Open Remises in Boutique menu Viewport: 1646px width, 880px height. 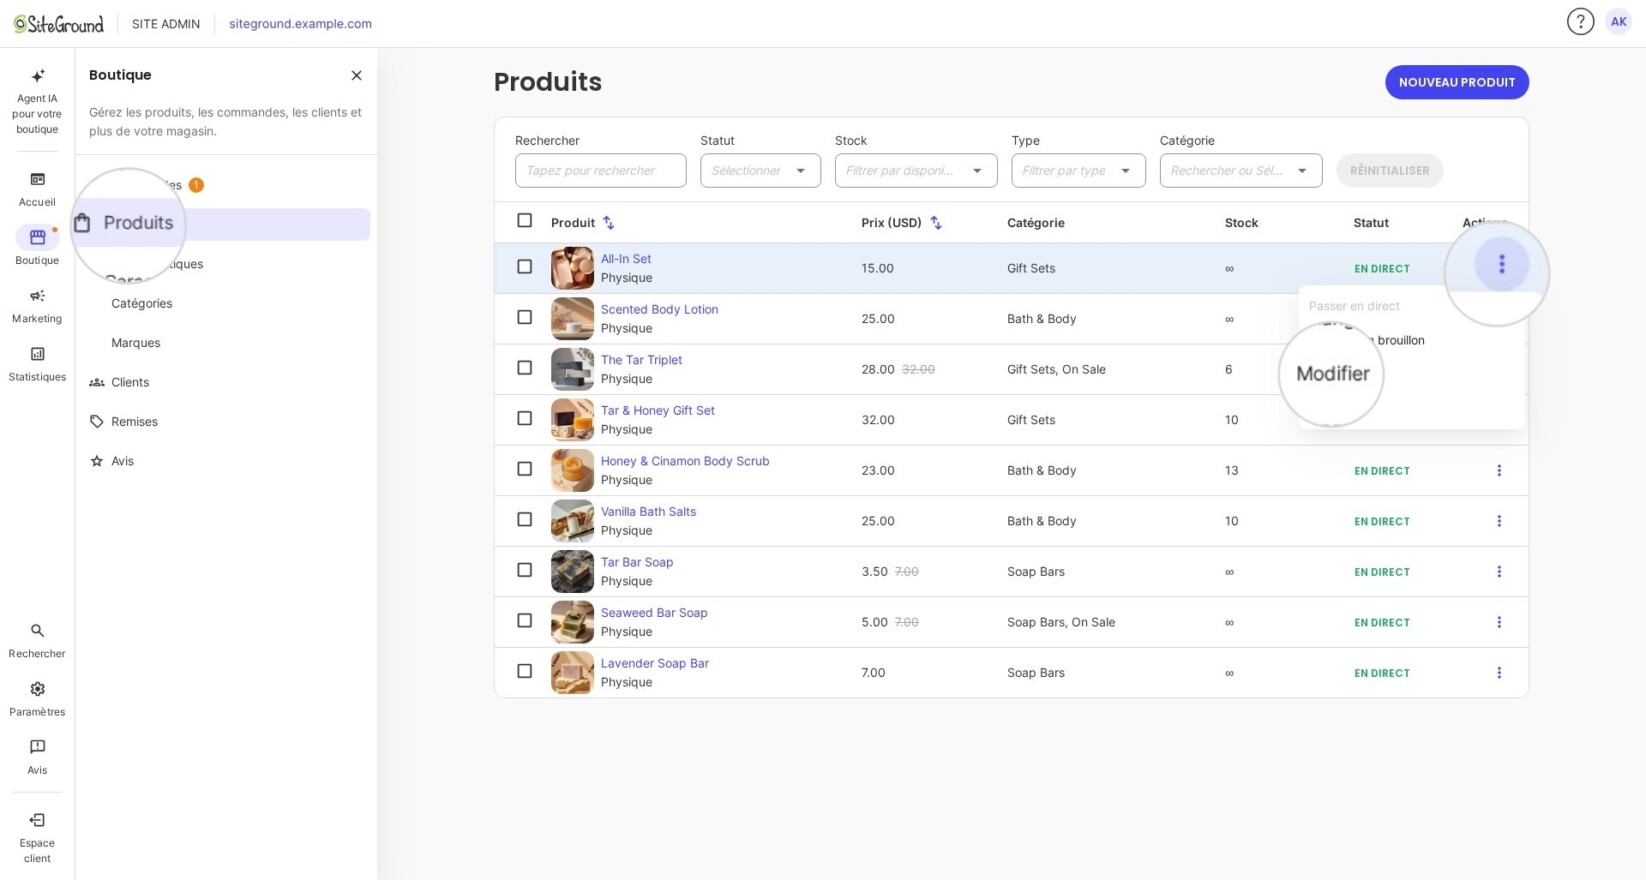pyautogui.click(x=134, y=422)
